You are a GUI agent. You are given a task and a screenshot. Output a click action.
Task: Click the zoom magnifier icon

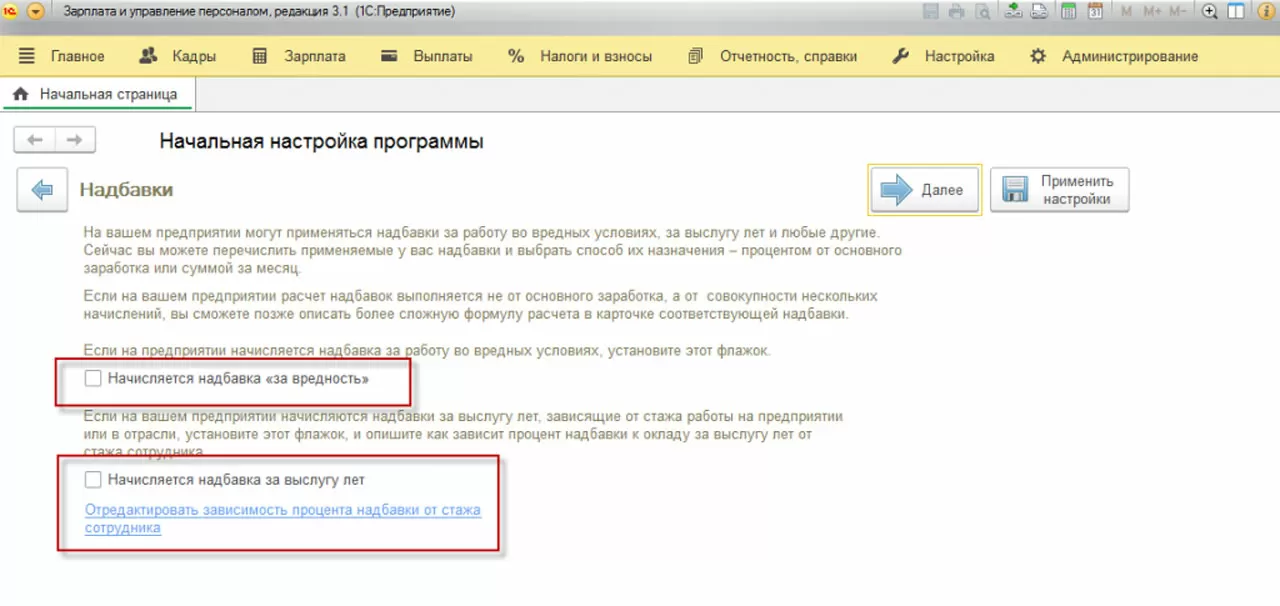pos(1209,12)
